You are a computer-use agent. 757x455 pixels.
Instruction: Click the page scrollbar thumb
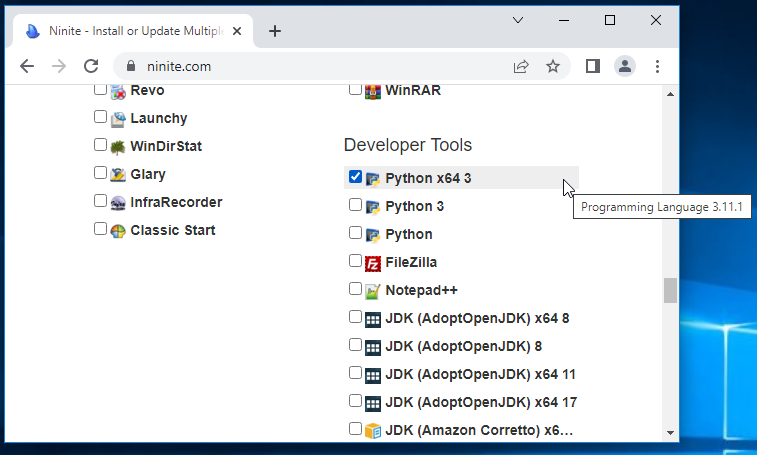(670, 290)
